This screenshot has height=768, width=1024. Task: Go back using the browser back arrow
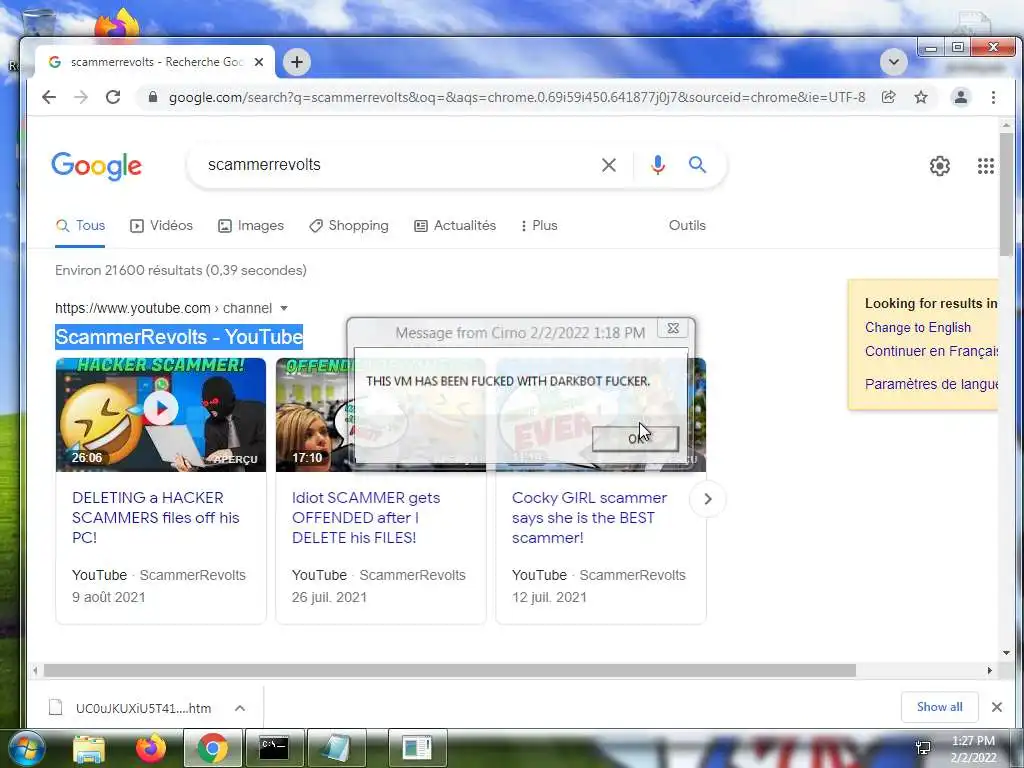[x=49, y=97]
